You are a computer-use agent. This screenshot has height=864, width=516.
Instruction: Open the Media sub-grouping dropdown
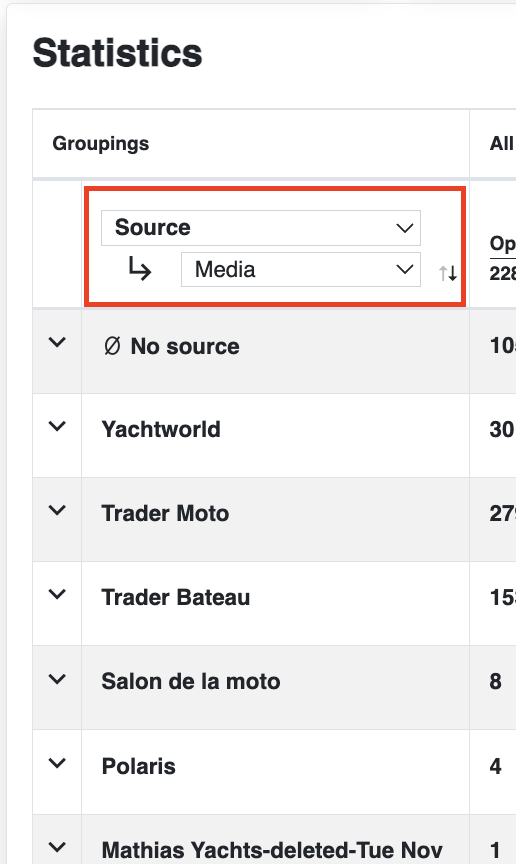pos(300,269)
